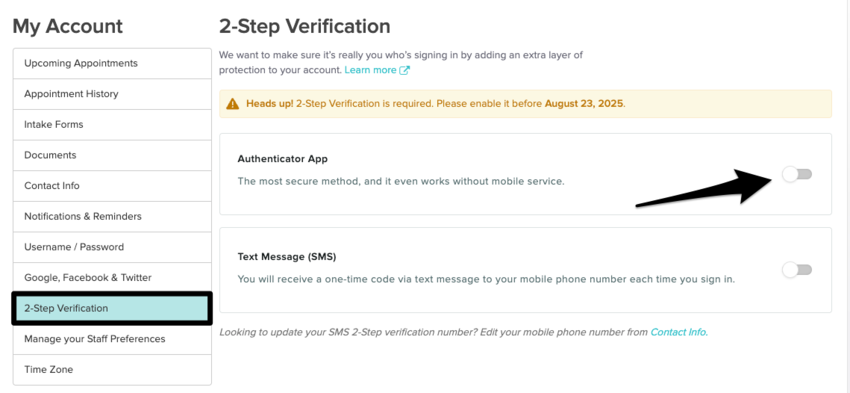Go to Username / Password page
The image size is (850, 393).
tap(112, 247)
